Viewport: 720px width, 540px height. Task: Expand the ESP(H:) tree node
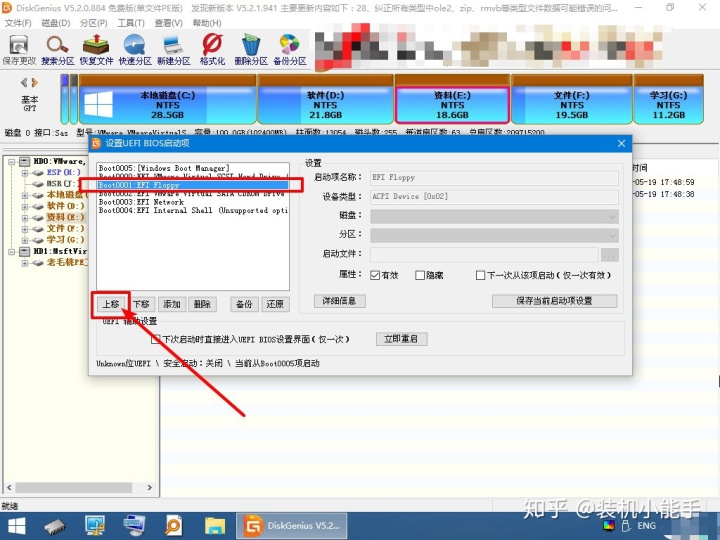click(x=25, y=173)
